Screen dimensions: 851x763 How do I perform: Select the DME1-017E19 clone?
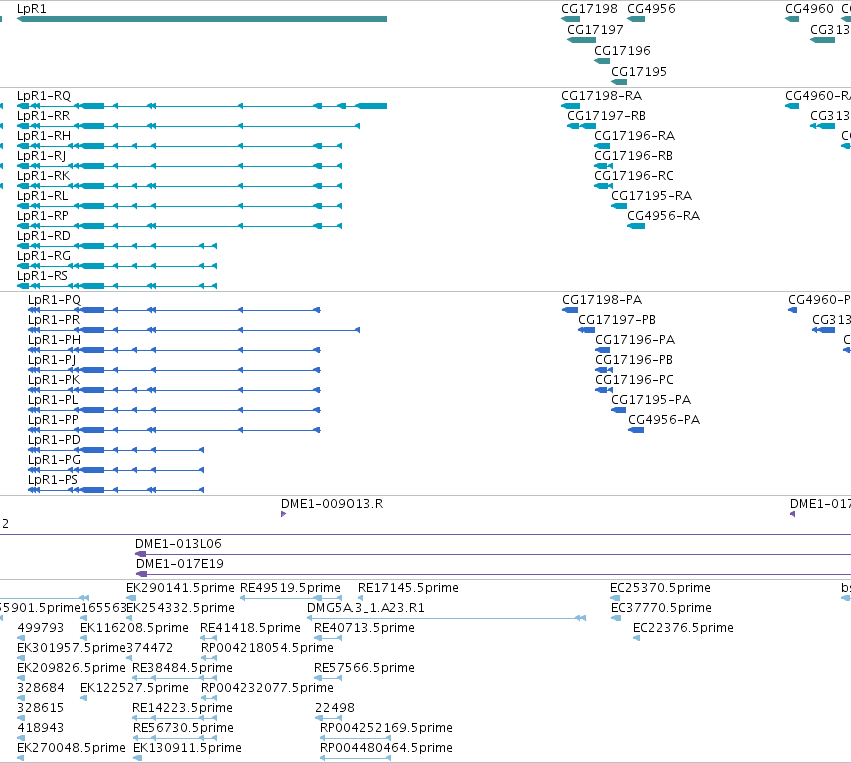pos(493,574)
